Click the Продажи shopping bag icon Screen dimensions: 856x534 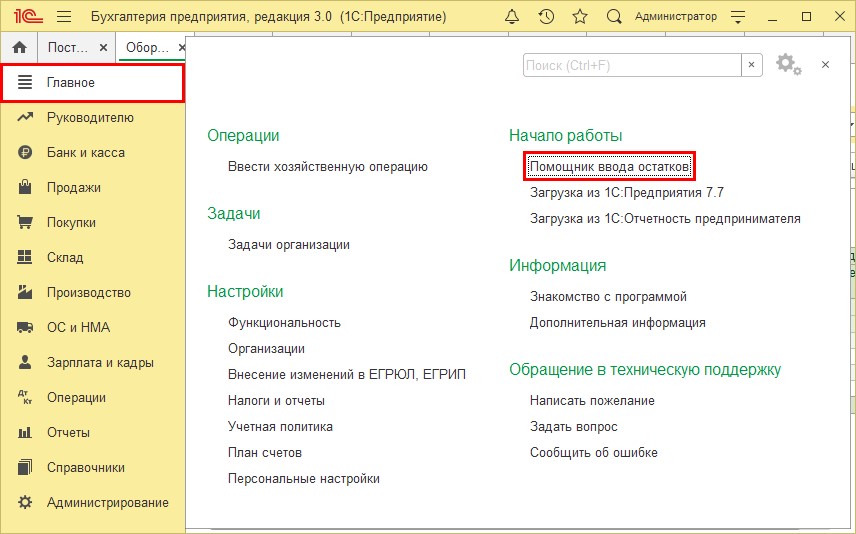[25, 187]
